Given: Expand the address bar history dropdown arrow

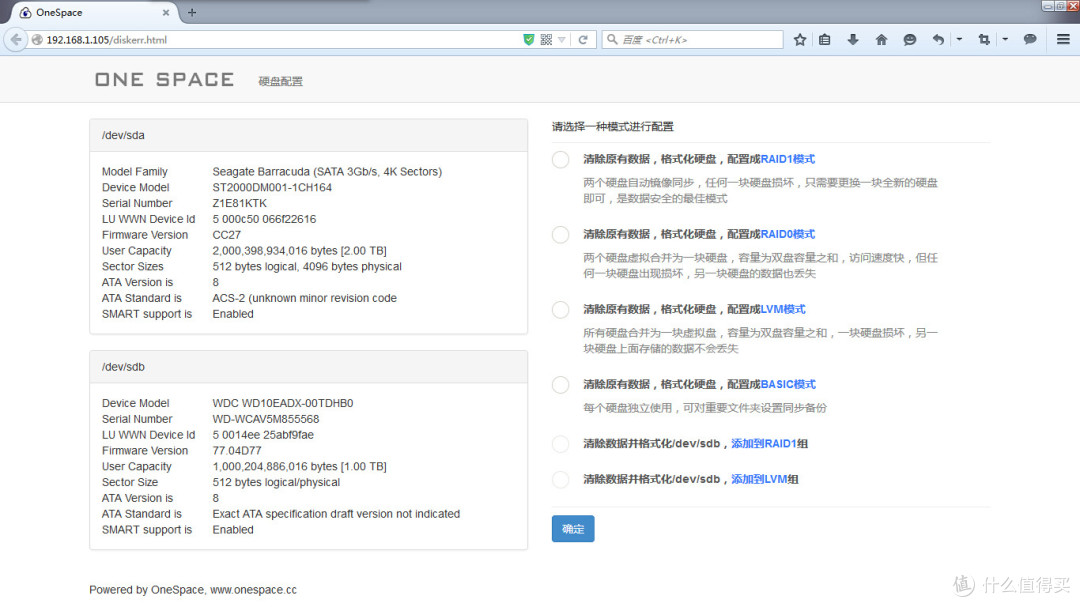Looking at the screenshot, I should click(562, 40).
